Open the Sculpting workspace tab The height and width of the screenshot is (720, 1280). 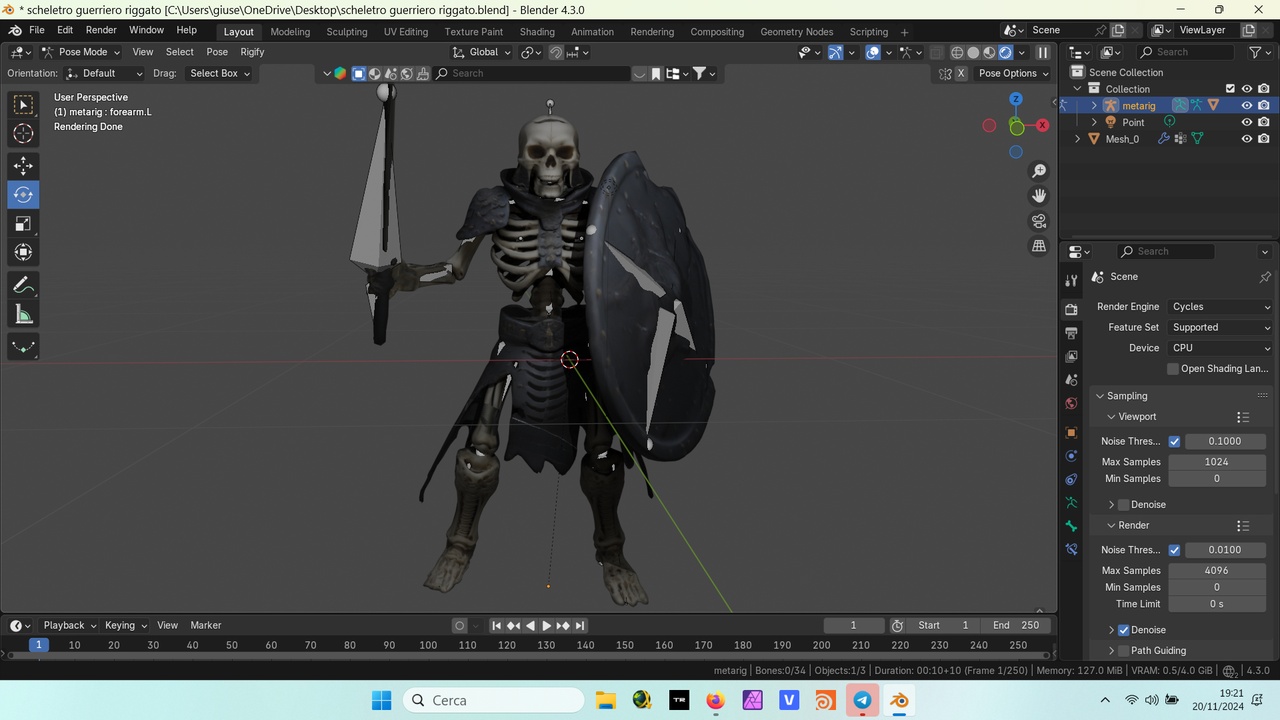click(347, 32)
